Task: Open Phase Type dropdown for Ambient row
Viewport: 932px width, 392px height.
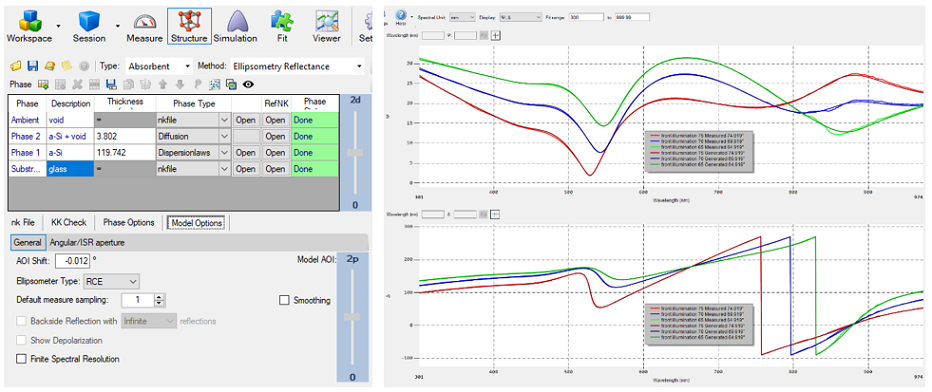Action: click(x=224, y=120)
